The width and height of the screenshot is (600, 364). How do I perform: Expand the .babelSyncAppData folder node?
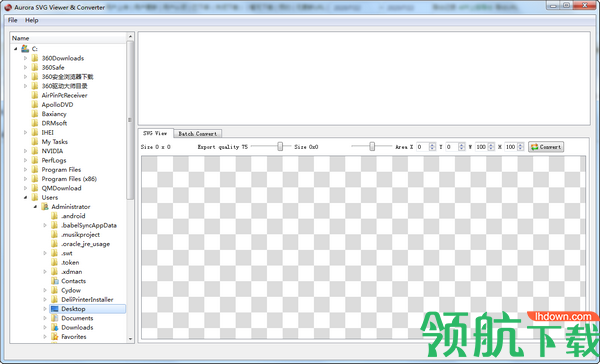pyautogui.click(x=45, y=225)
